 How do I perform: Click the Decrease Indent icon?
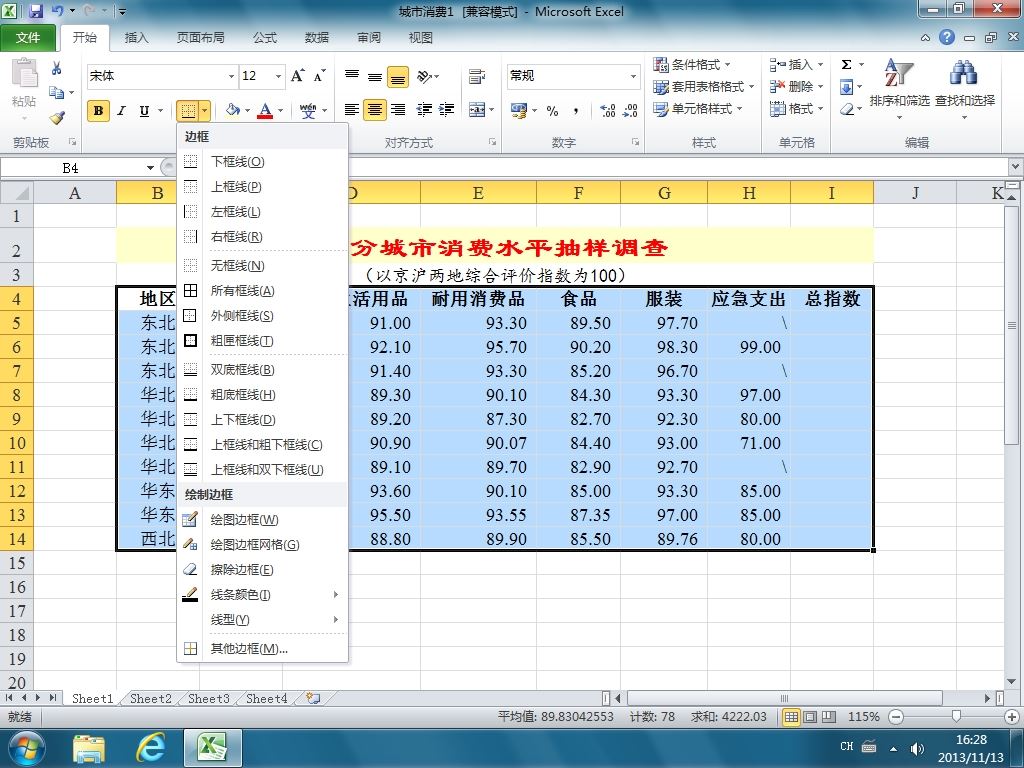pyautogui.click(x=424, y=110)
